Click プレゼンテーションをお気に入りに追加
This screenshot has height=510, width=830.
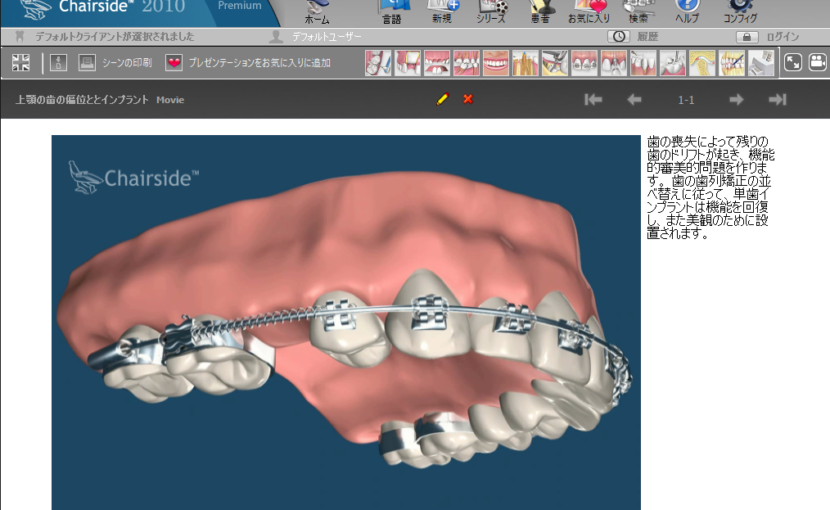(x=259, y=62)
